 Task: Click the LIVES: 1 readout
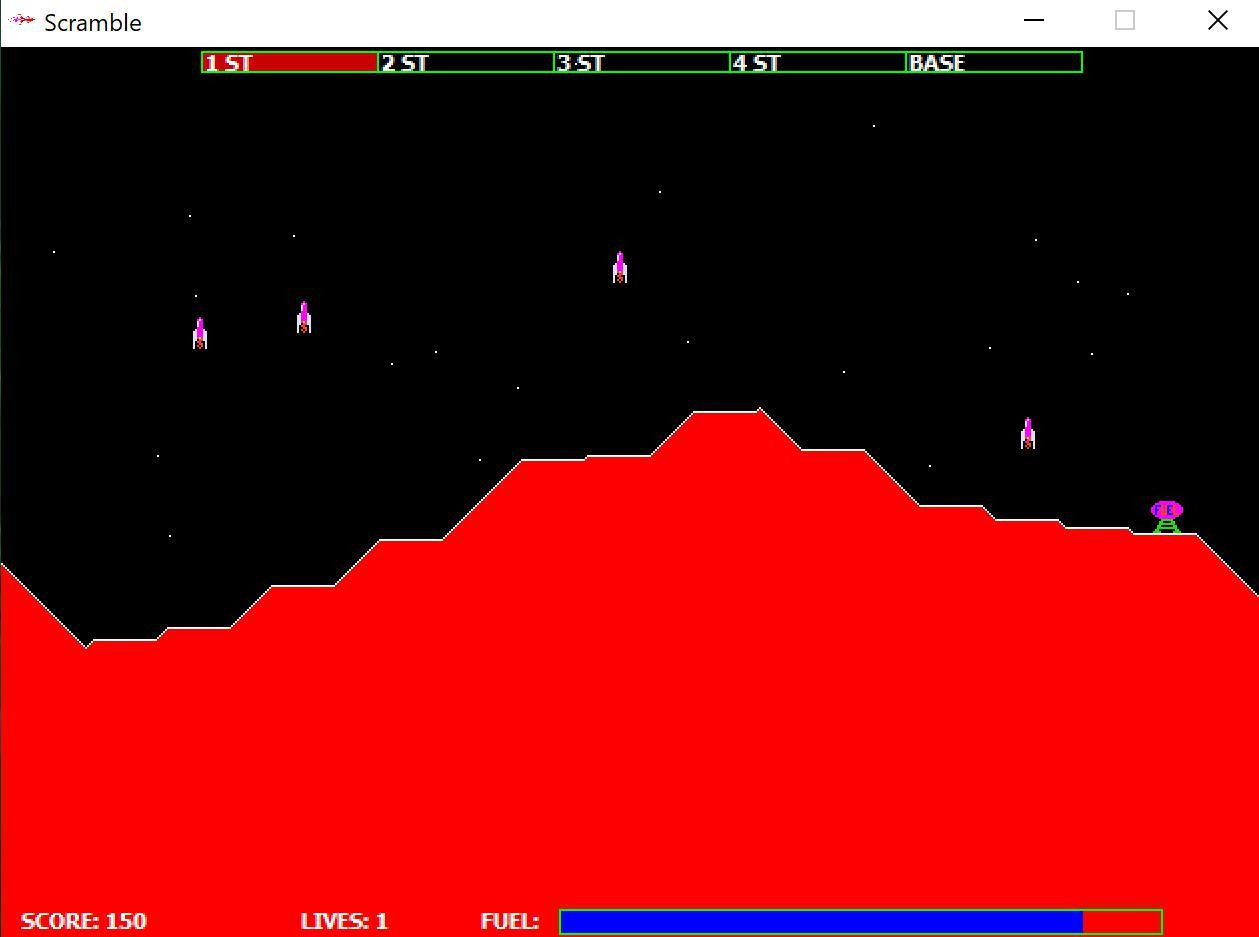click(344, 921)
